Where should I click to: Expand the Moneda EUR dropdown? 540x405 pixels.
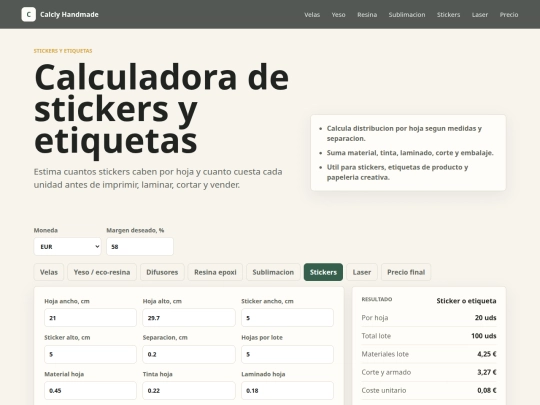tap(68, 247)
